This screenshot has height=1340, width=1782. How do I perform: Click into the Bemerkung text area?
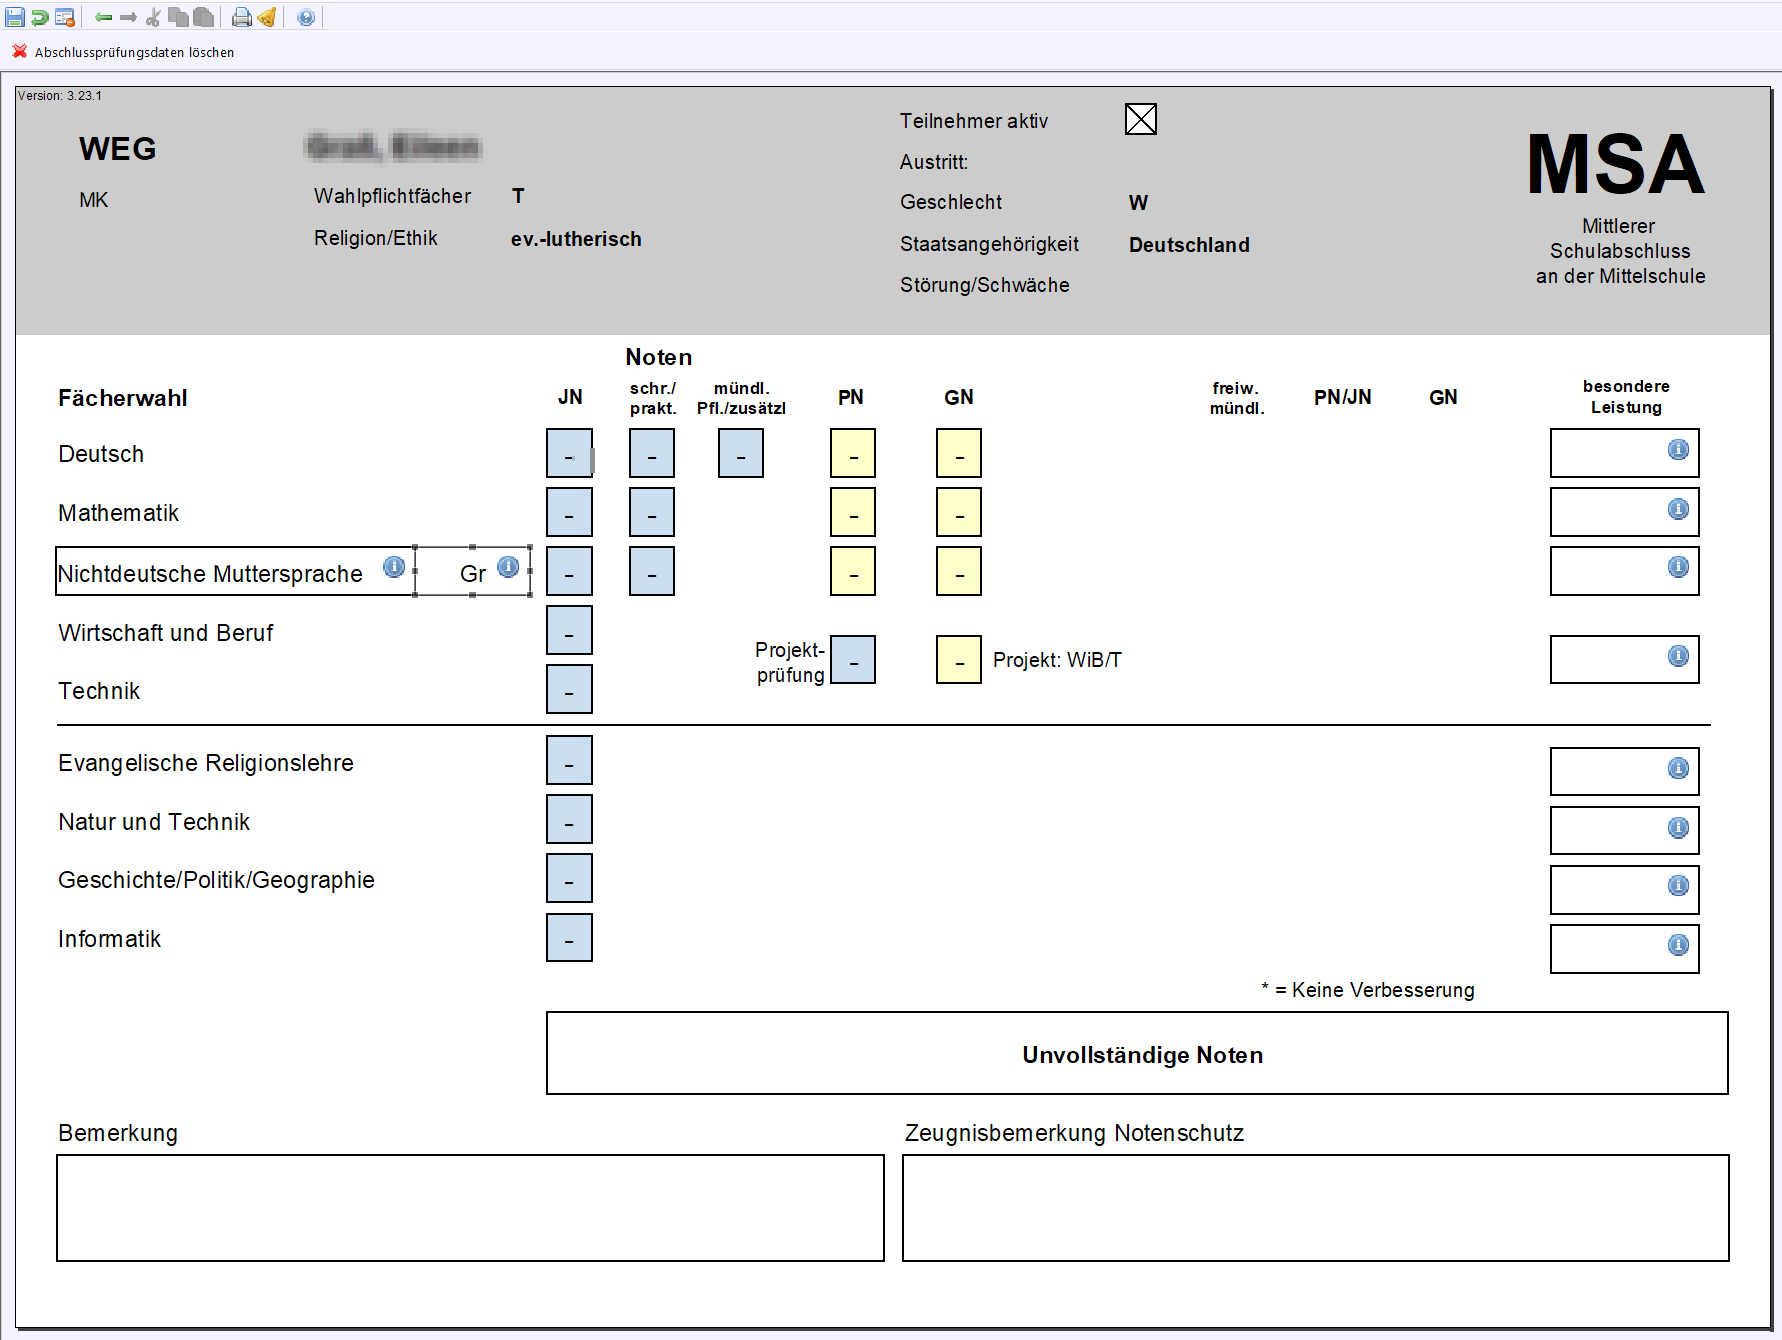tap(470, 1208)
